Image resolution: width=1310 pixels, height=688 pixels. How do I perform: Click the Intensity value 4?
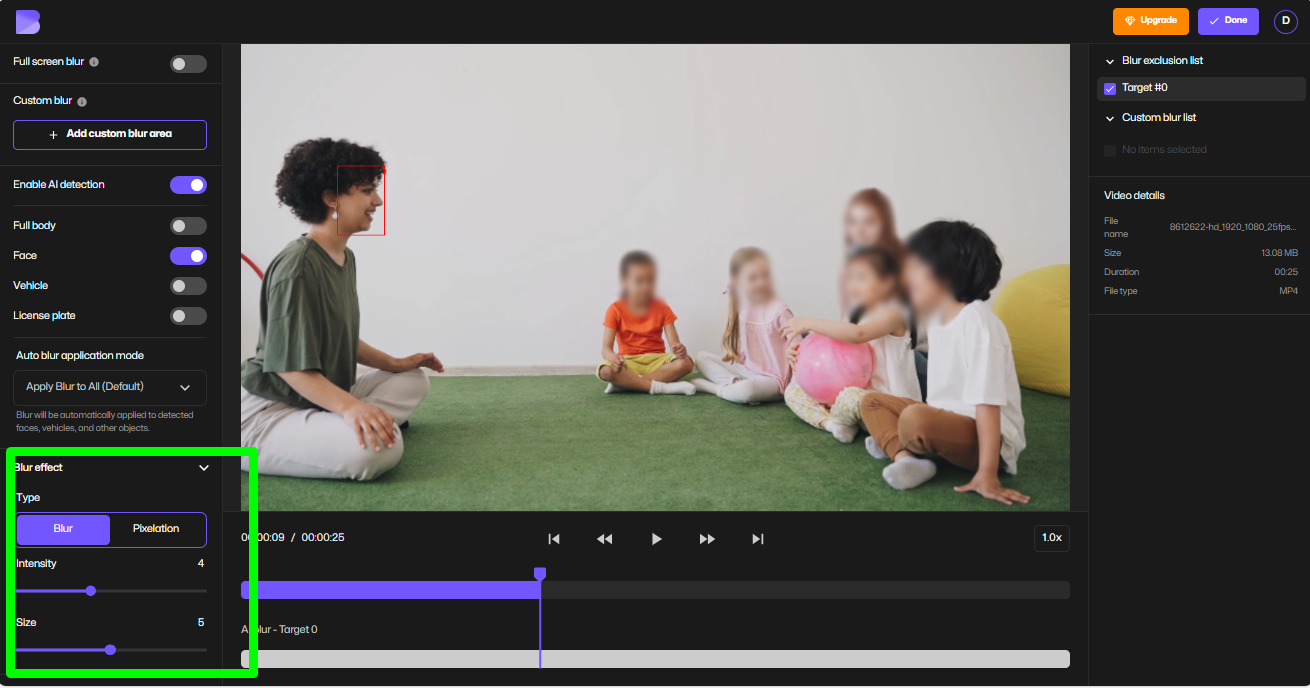[x=201, y=564]
